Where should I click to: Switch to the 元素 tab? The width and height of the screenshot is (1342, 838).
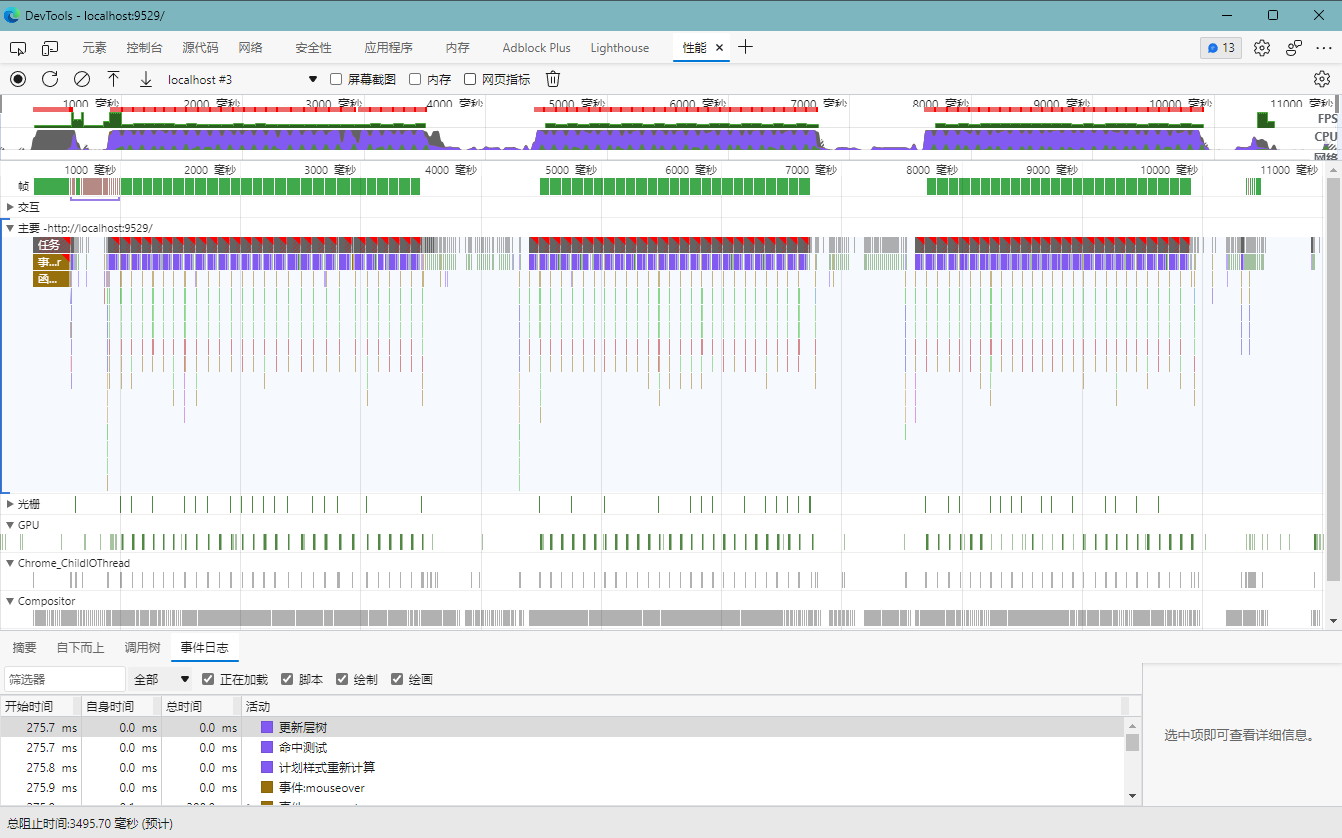point(94,48)
